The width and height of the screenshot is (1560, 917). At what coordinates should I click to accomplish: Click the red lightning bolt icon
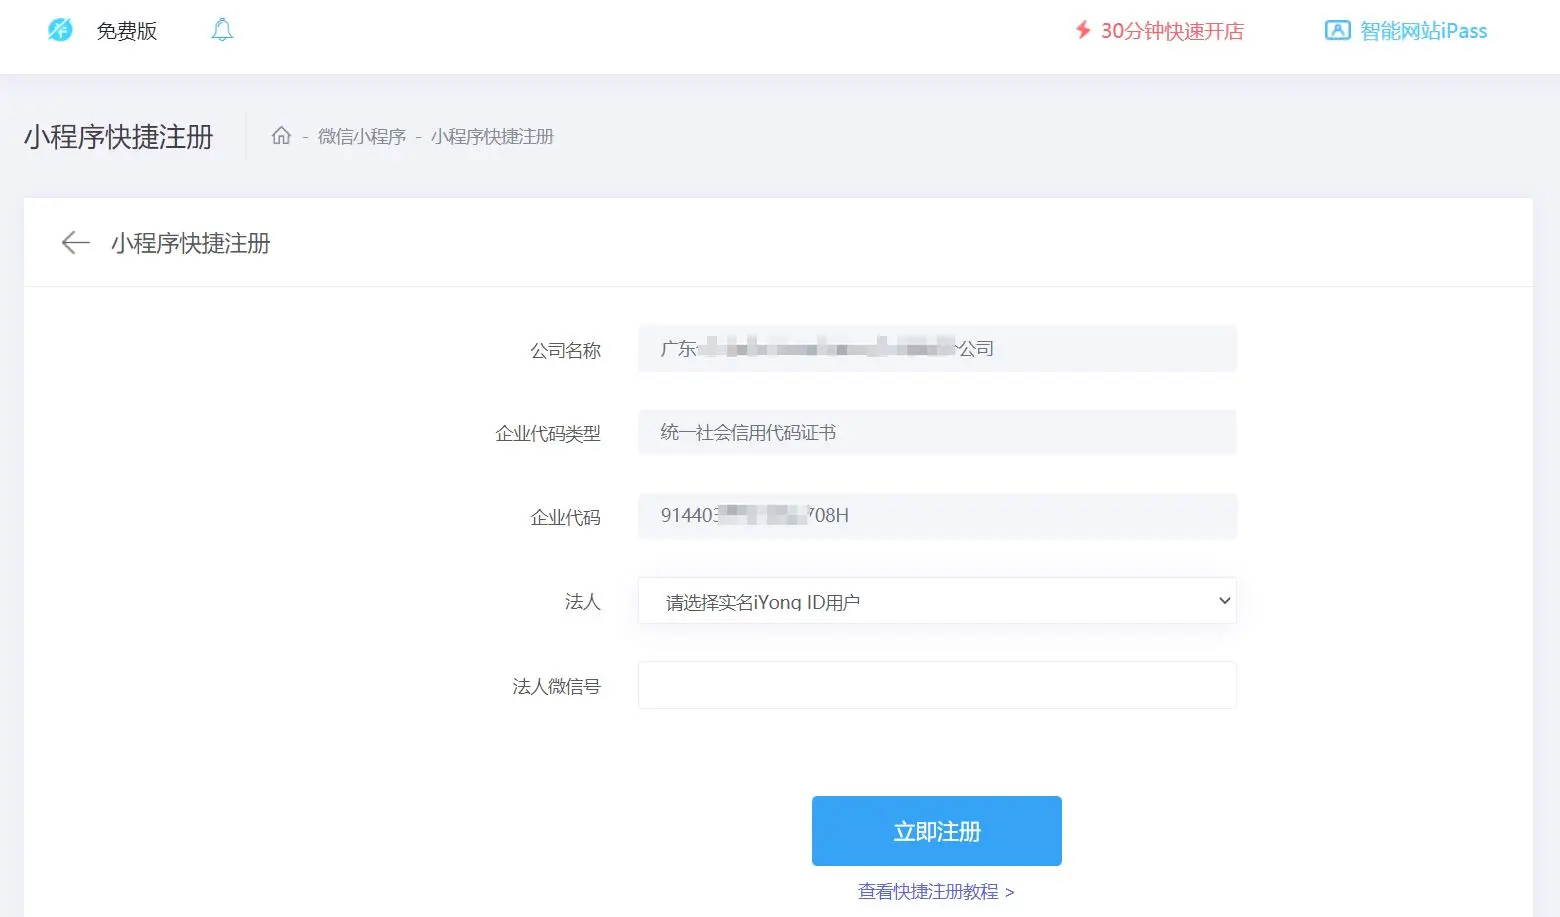tap(1082, 30)
